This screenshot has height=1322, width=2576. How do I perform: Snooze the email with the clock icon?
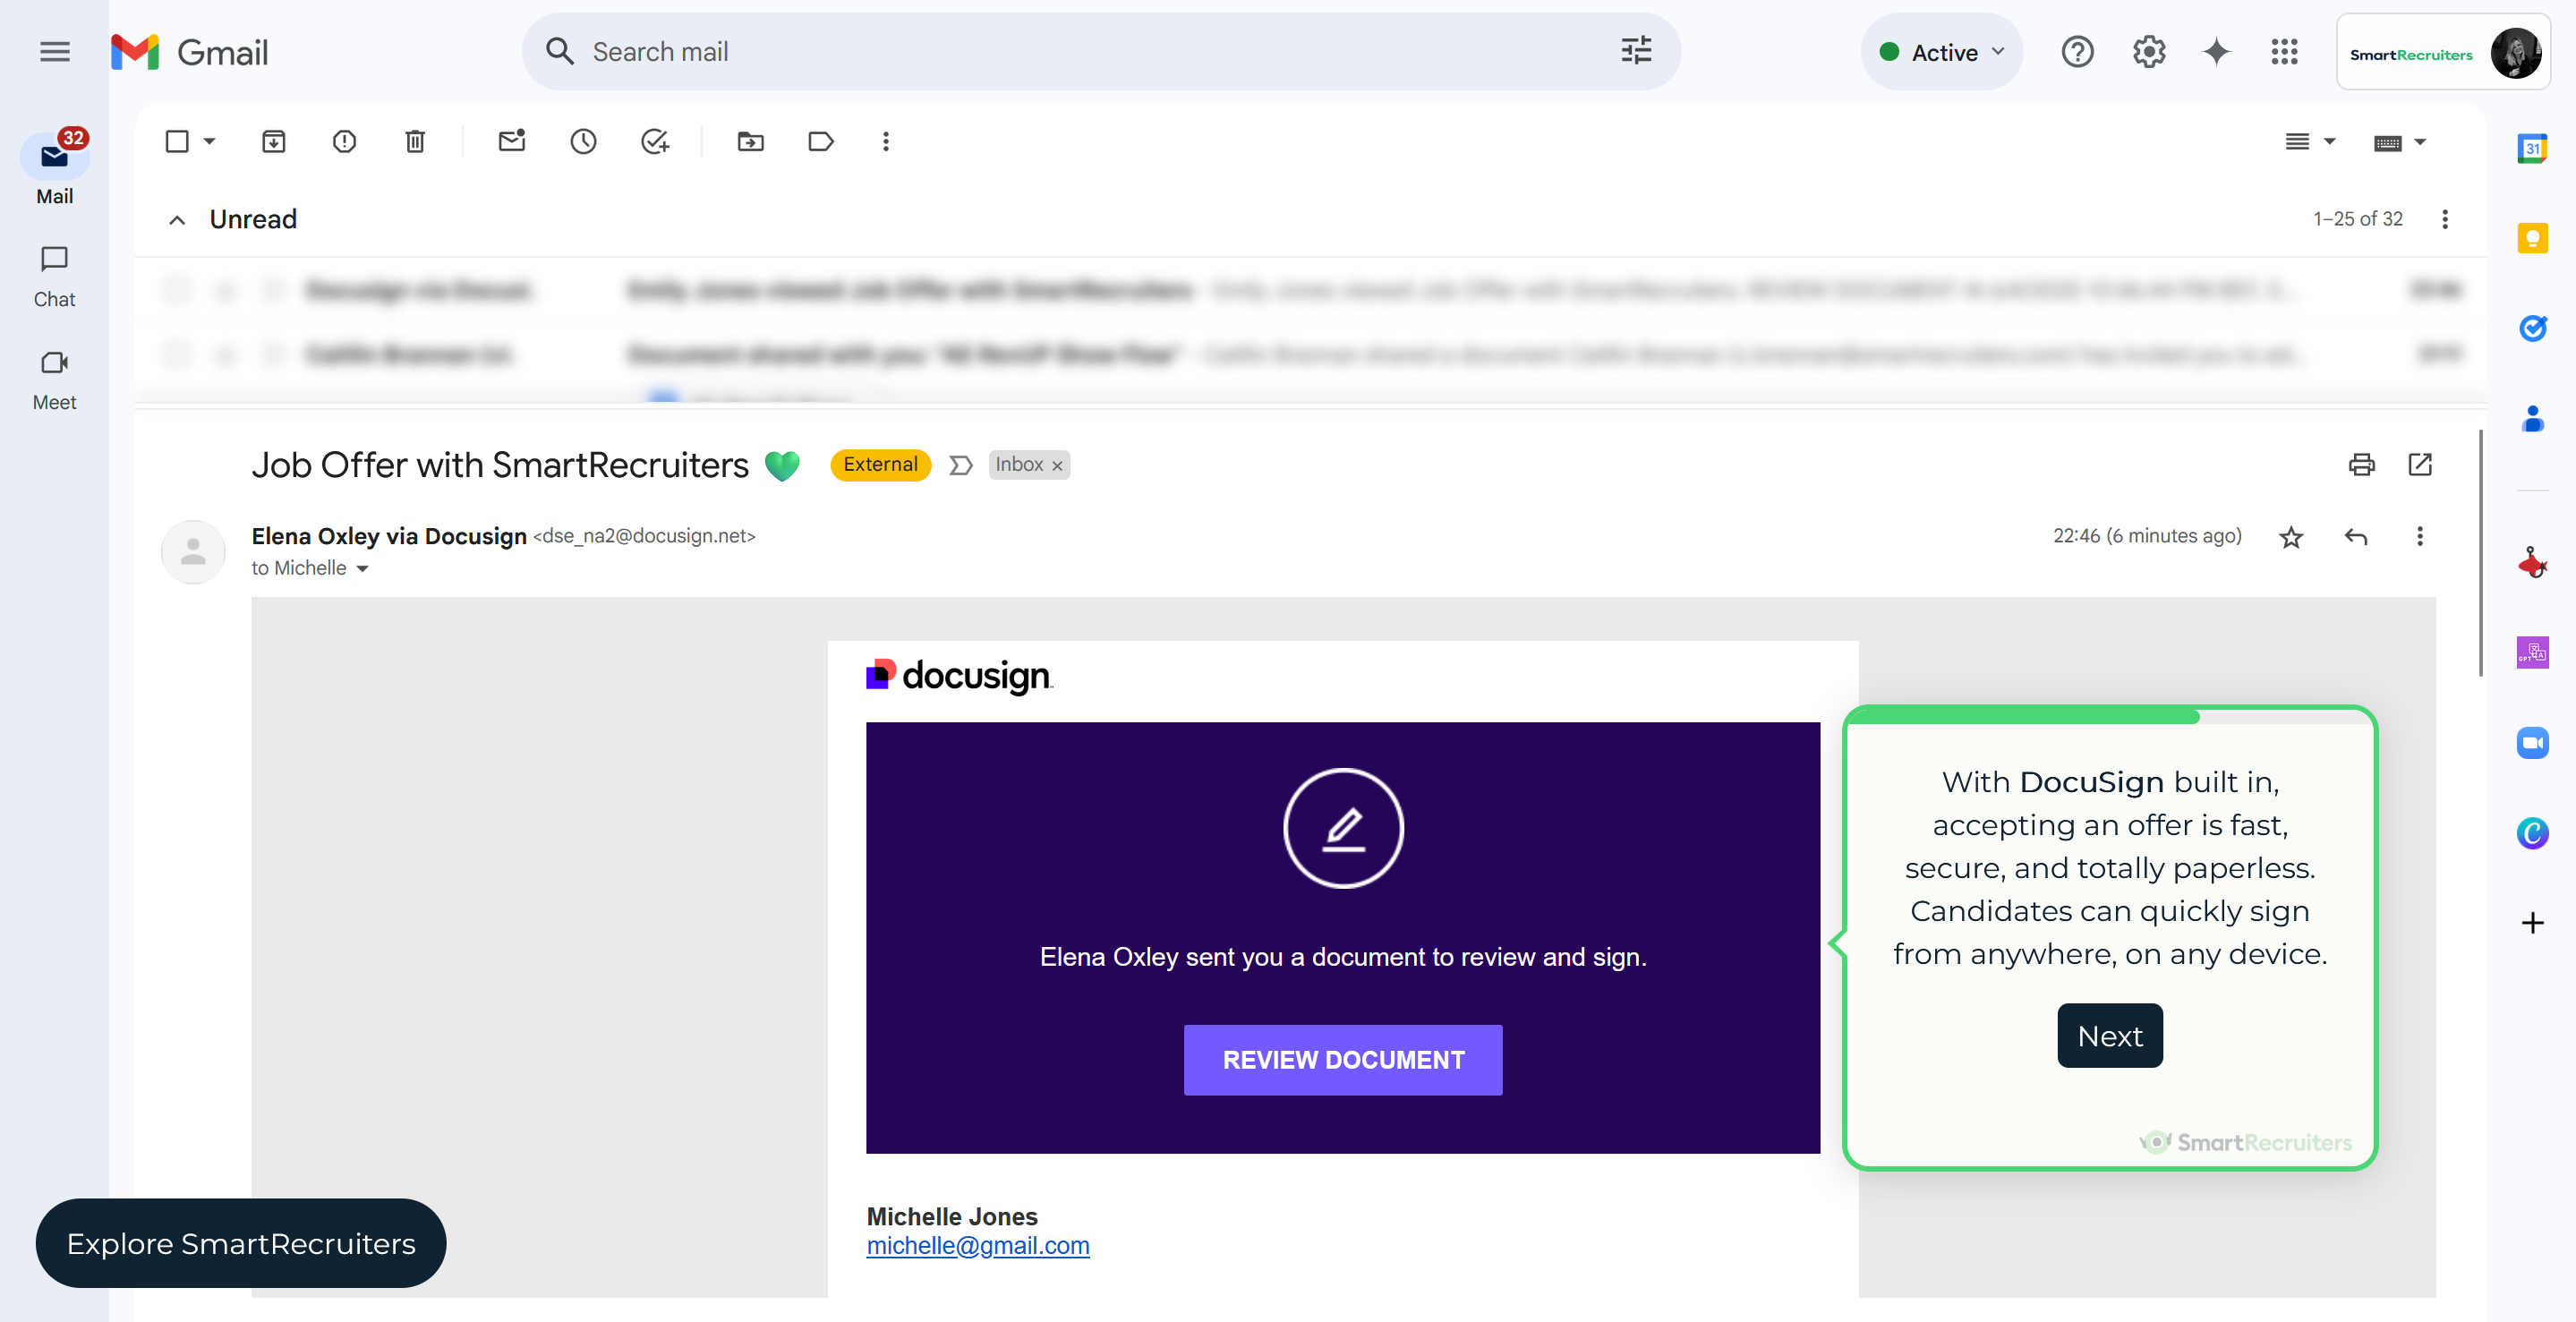583,141
